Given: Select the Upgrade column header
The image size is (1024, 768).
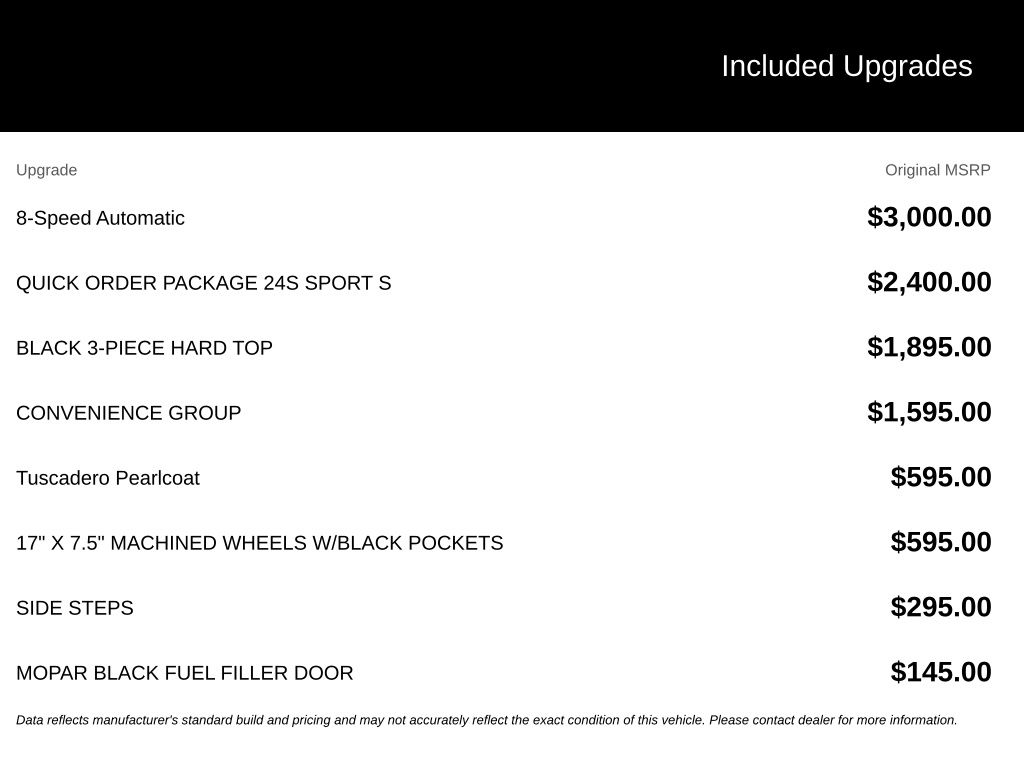Looking at the screenshot, I should pos(46,170).
